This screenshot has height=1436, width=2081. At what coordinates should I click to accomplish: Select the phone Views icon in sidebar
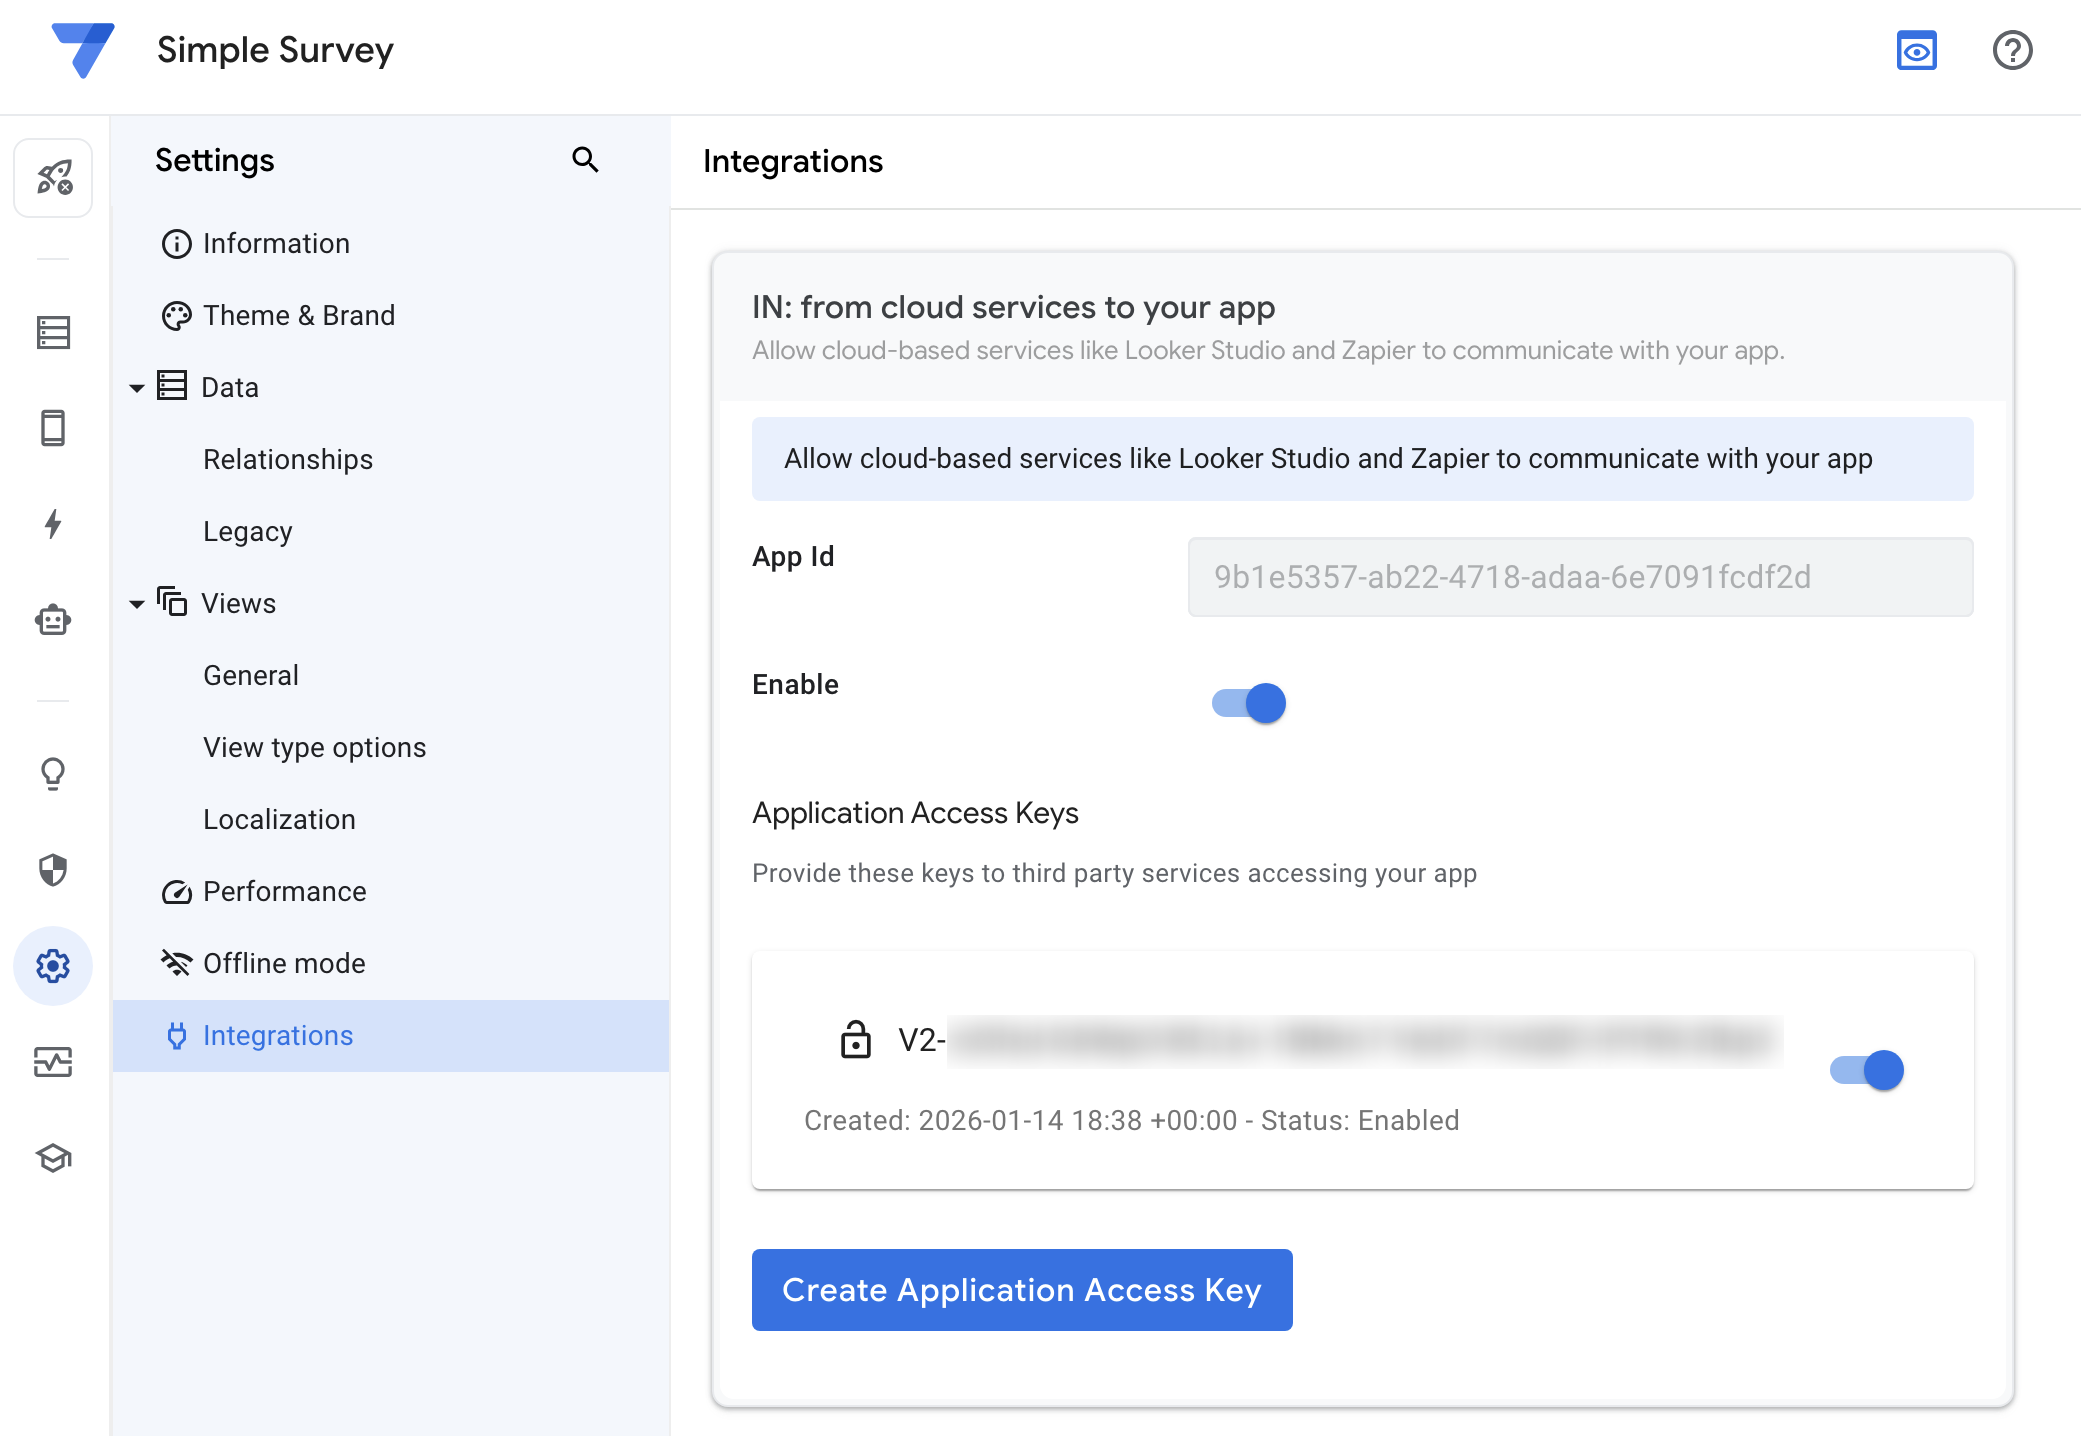(53, 427)
